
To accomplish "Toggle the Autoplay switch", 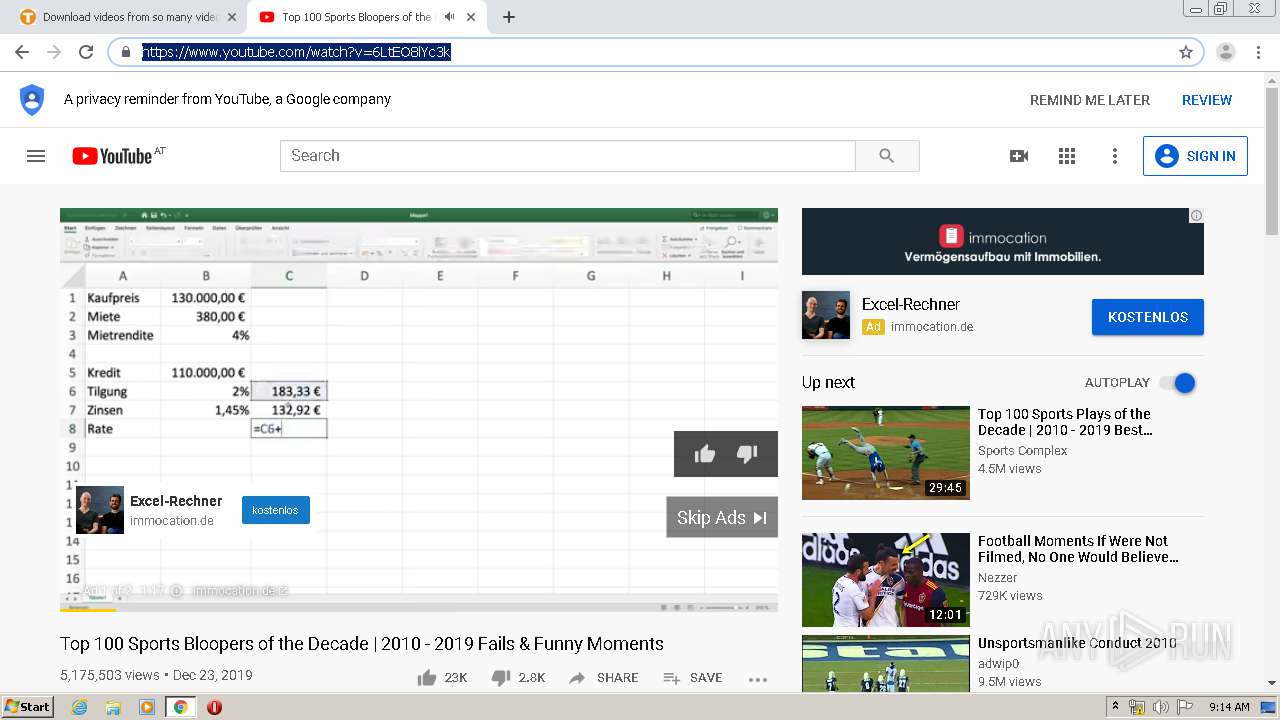I will (1178, 383).
